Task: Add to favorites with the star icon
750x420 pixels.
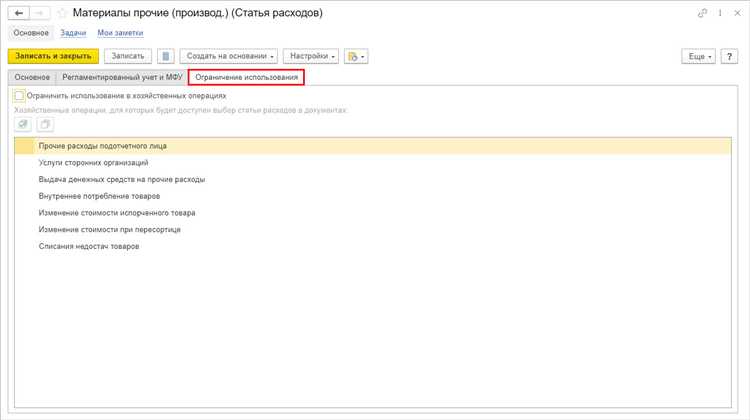Action: [62, 13]
